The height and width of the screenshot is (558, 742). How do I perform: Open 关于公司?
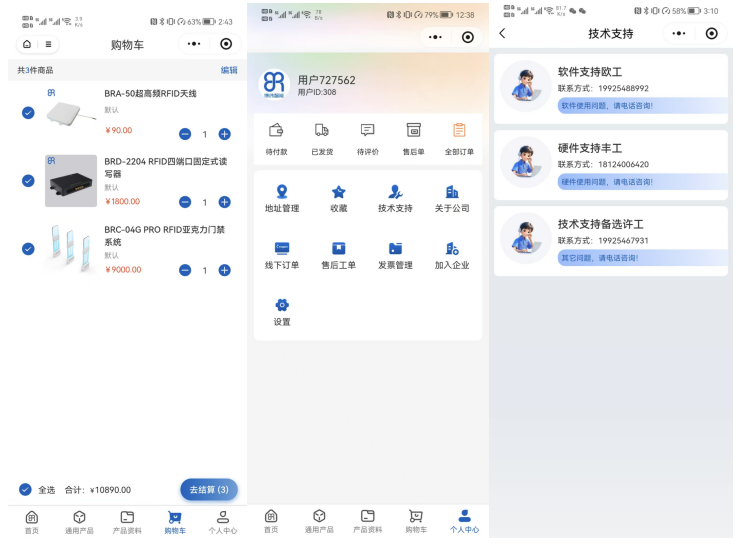(x=452, y=198)
